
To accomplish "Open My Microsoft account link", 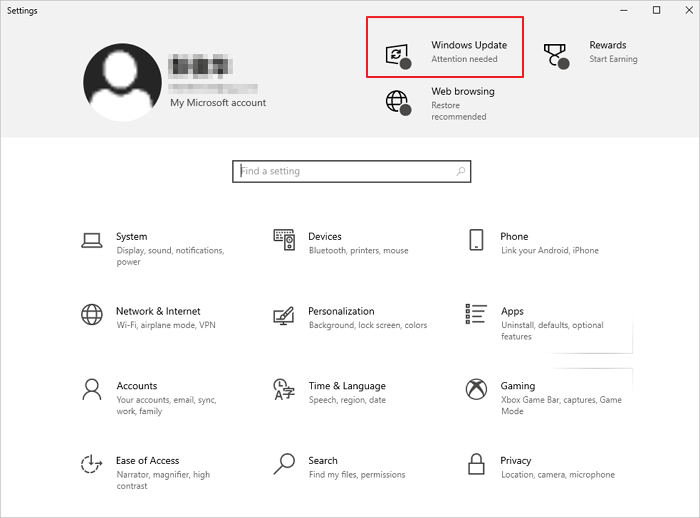I will (x=218, y=103).
